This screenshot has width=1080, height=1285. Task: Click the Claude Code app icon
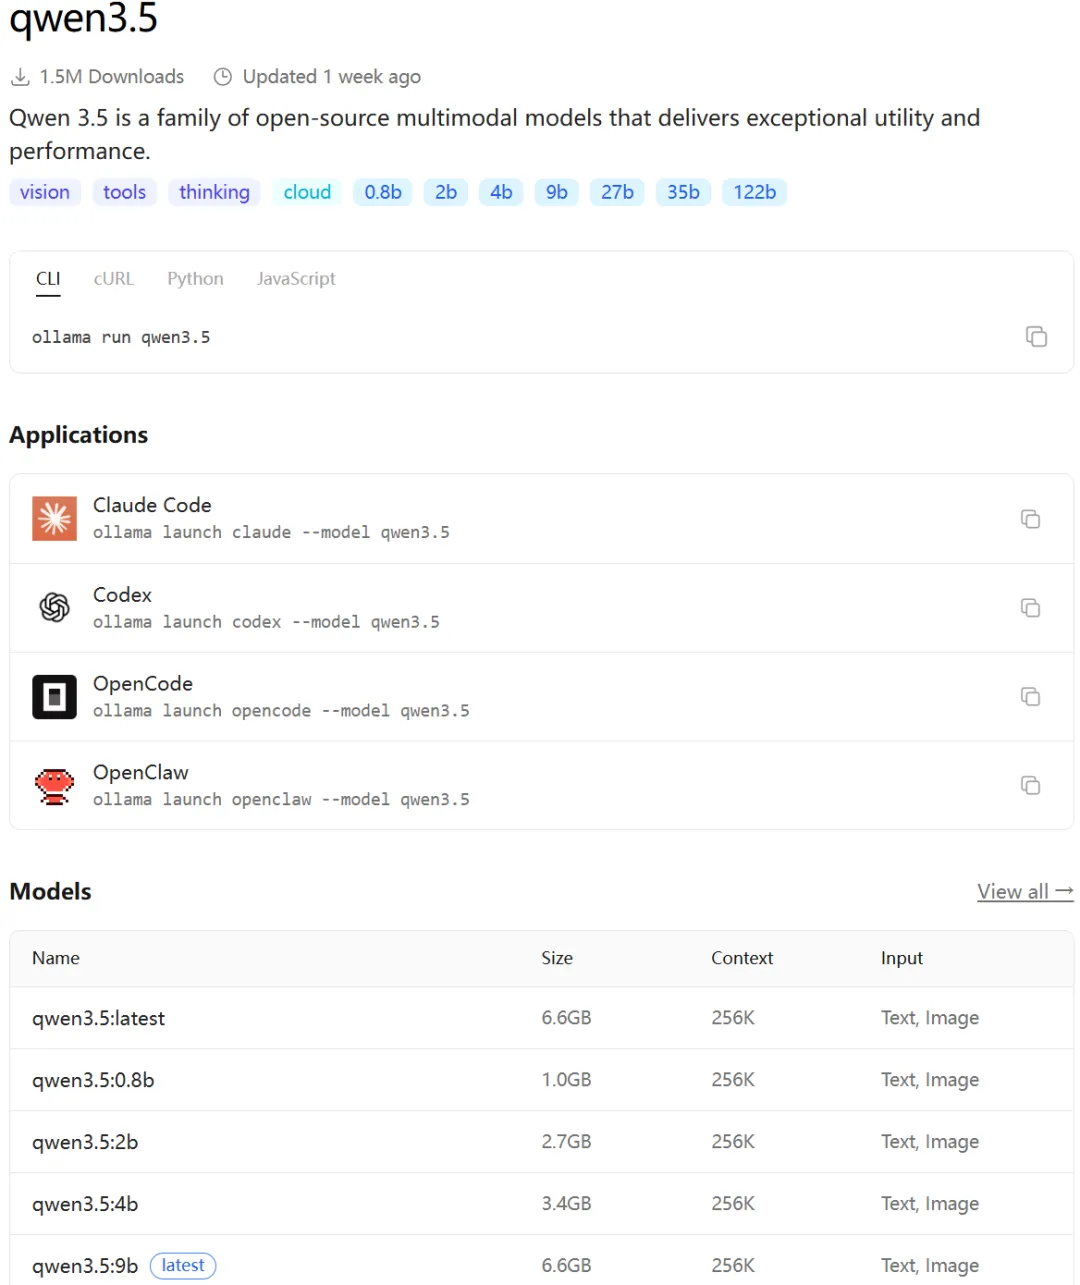[x=54, y=519]
